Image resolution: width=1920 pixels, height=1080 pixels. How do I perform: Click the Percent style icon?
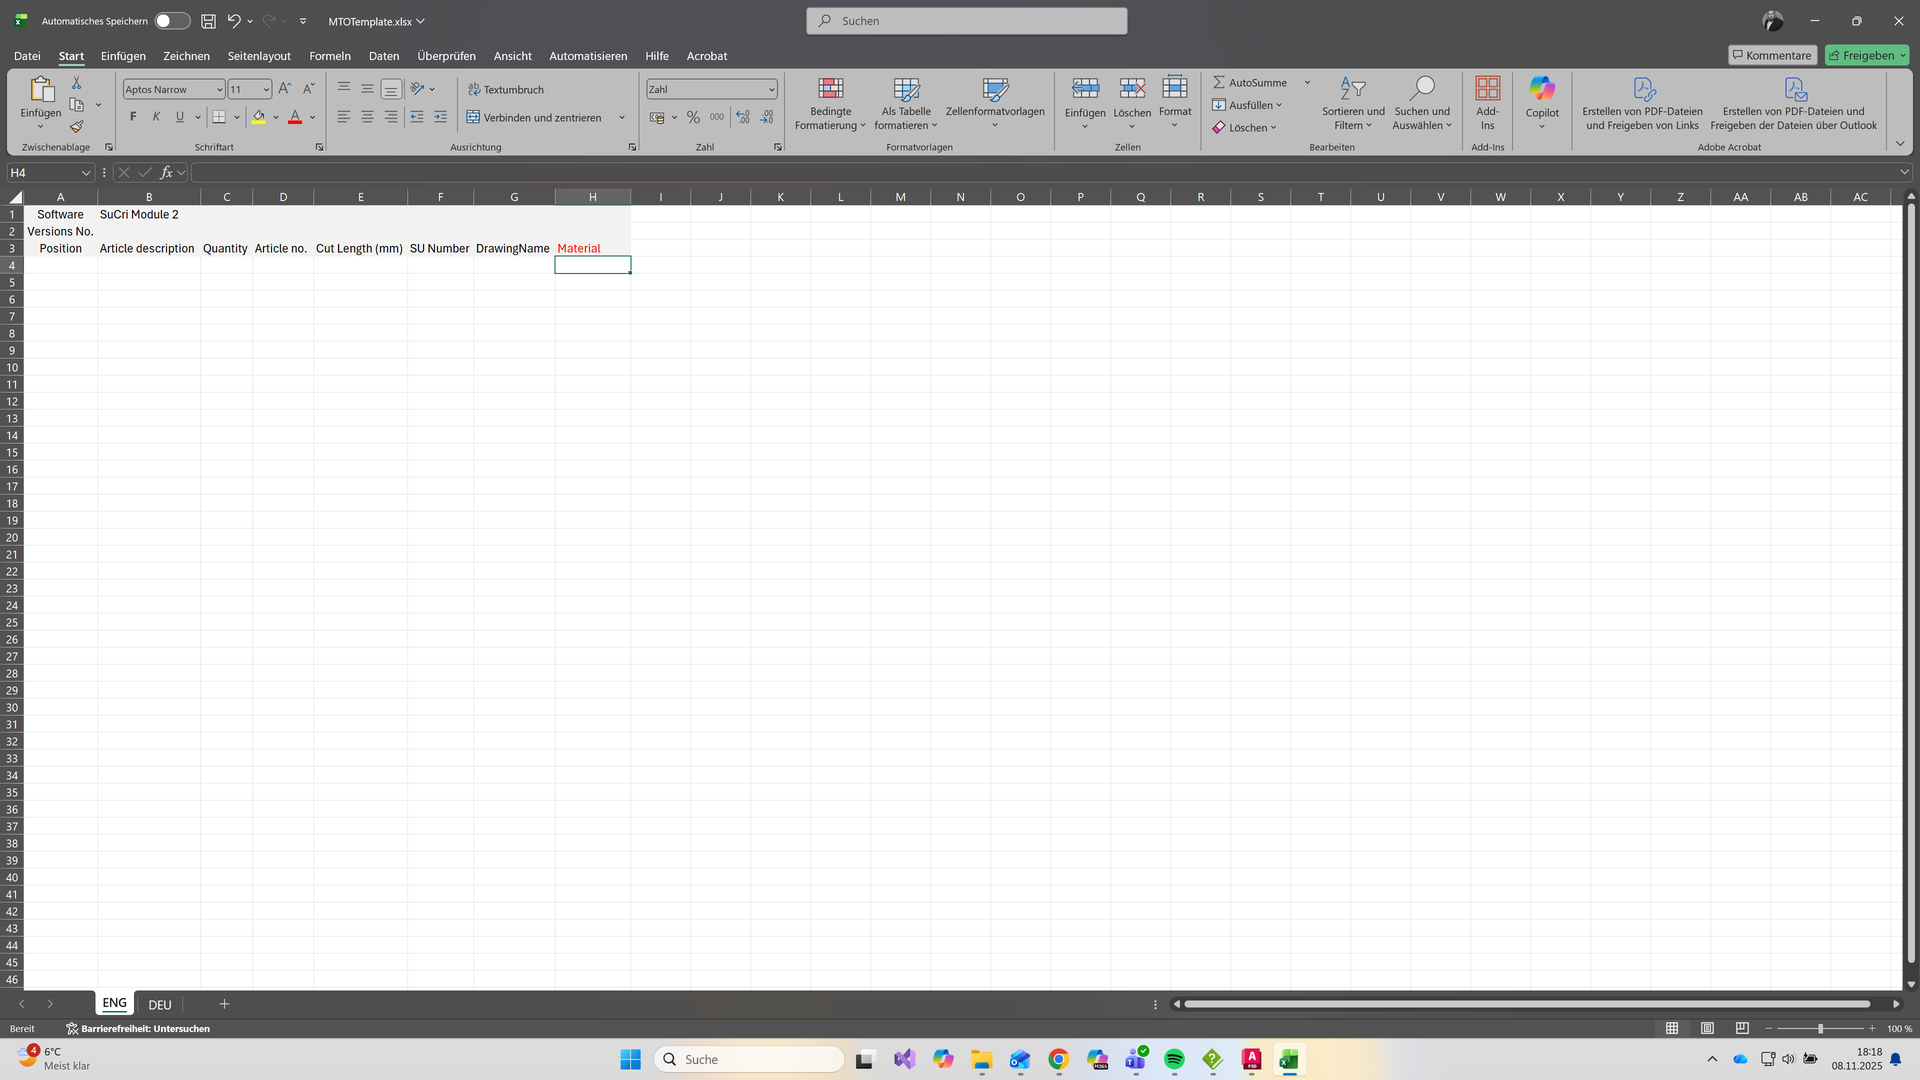(693, 117)
